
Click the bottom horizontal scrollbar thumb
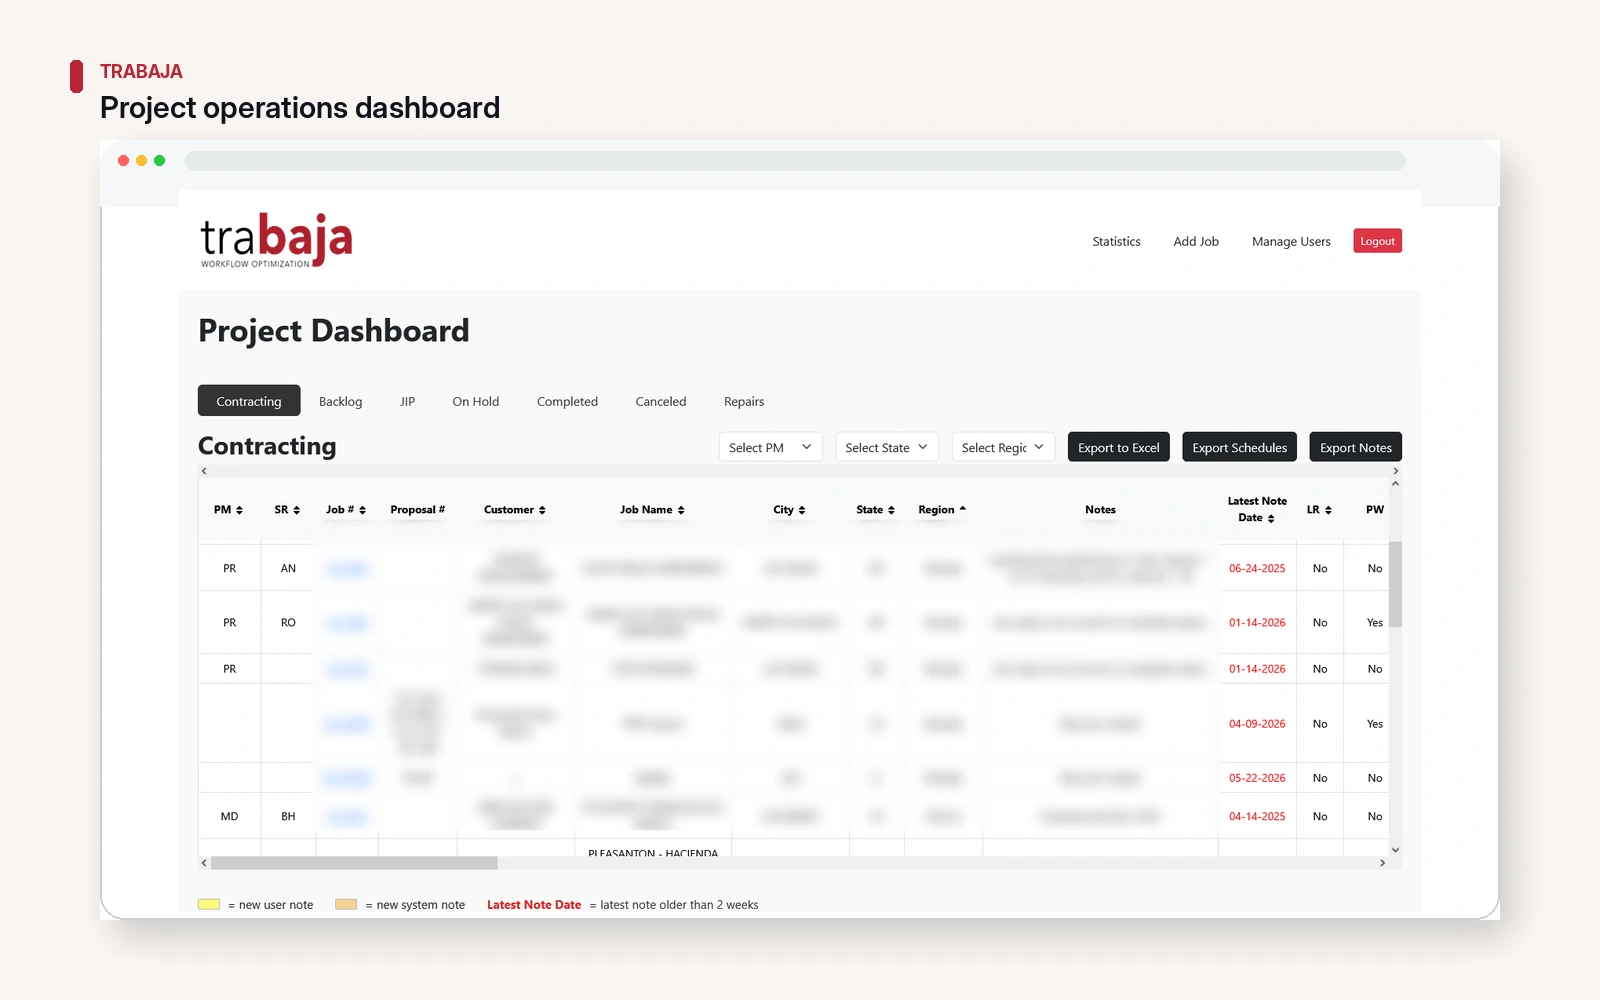pyautogui.click(x=354, y=863)
